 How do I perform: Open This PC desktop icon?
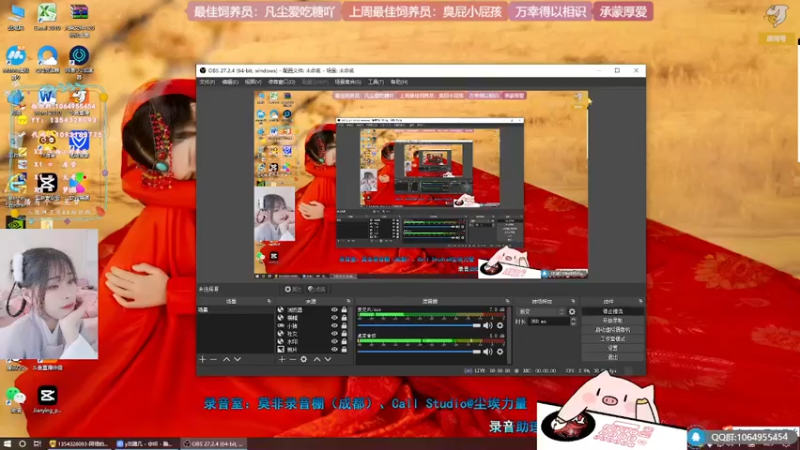point(15,17)
